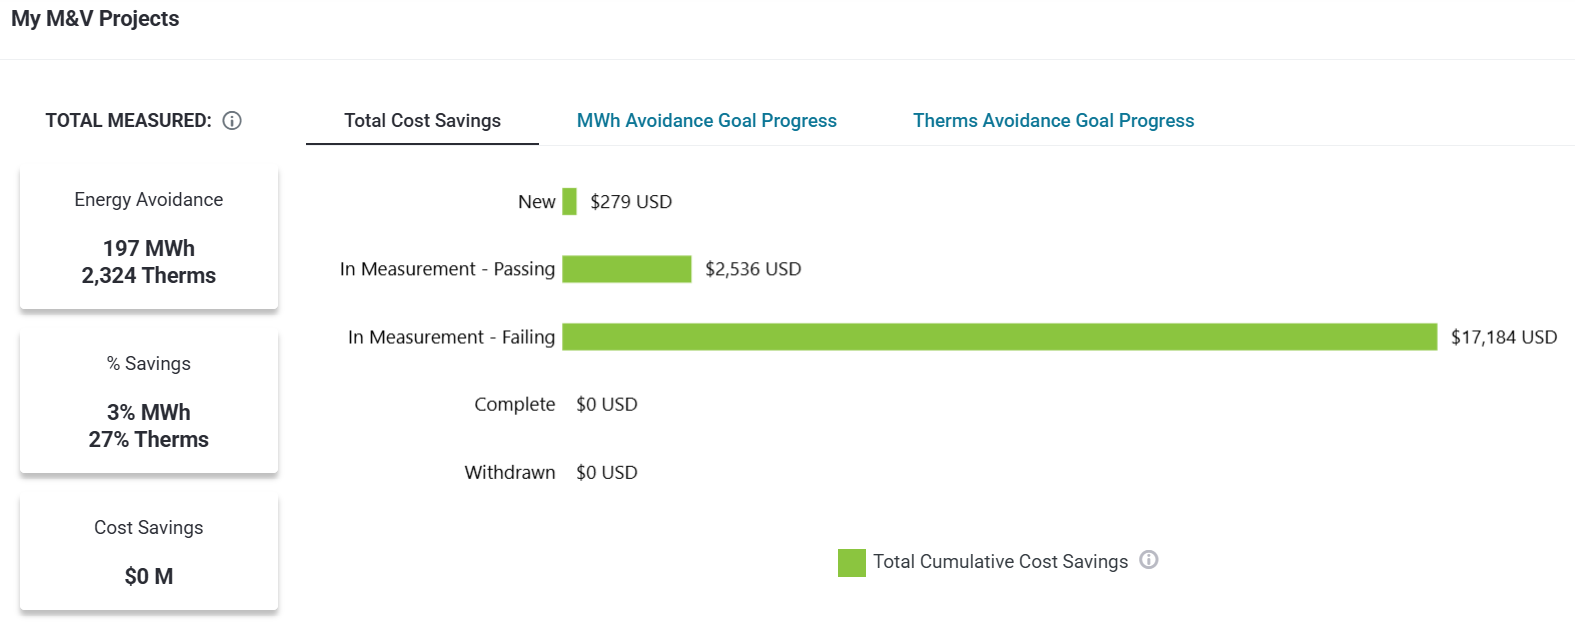
Task: Click the In Measurement - Passing bar
Action: [x=626, y=269]
